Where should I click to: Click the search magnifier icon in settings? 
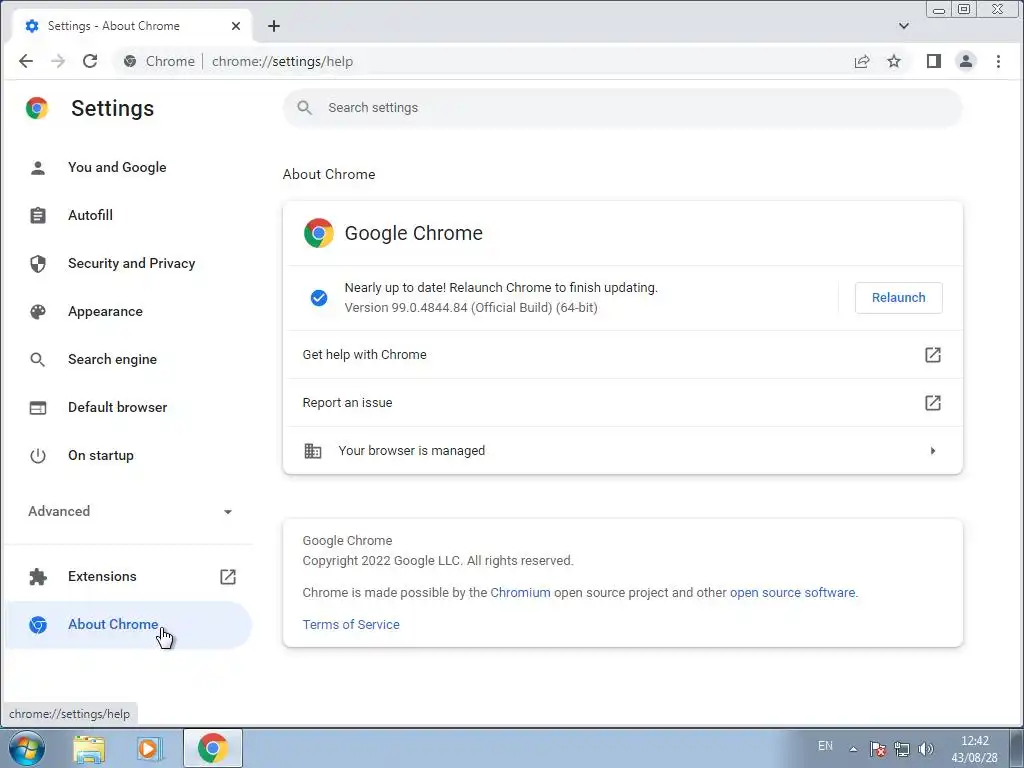[x=304, y=108]
